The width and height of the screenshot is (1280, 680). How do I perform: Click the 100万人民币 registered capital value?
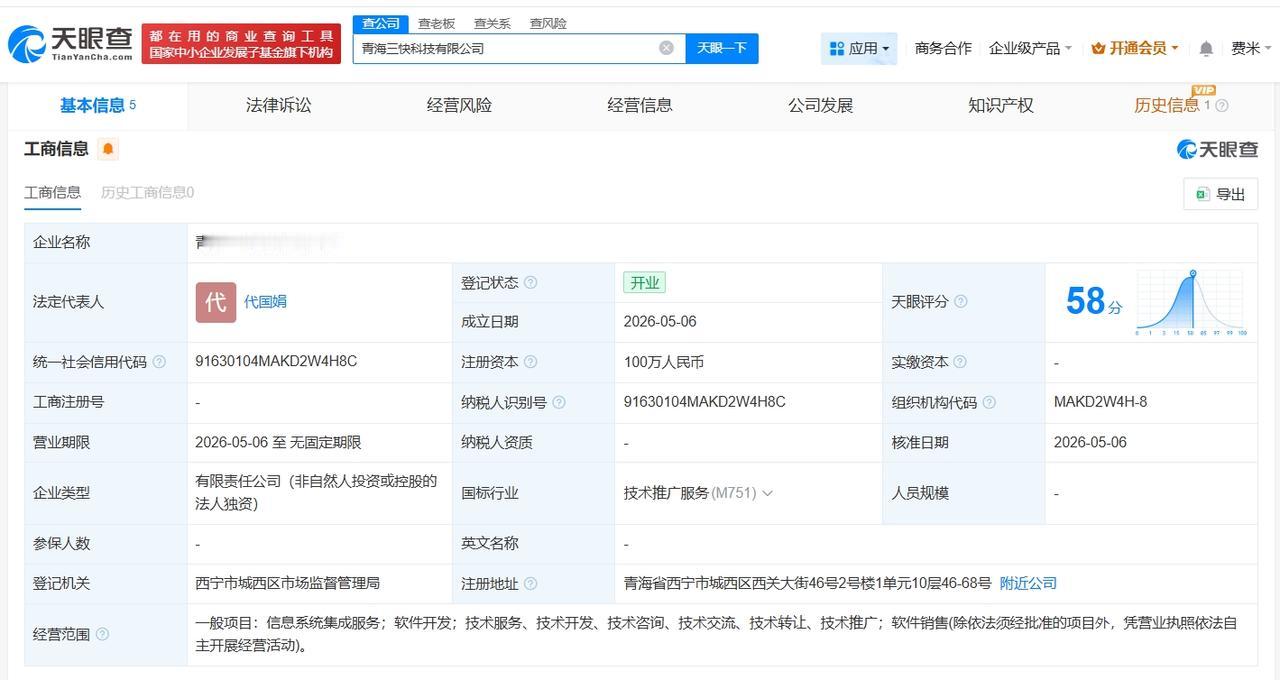point(664,362)
